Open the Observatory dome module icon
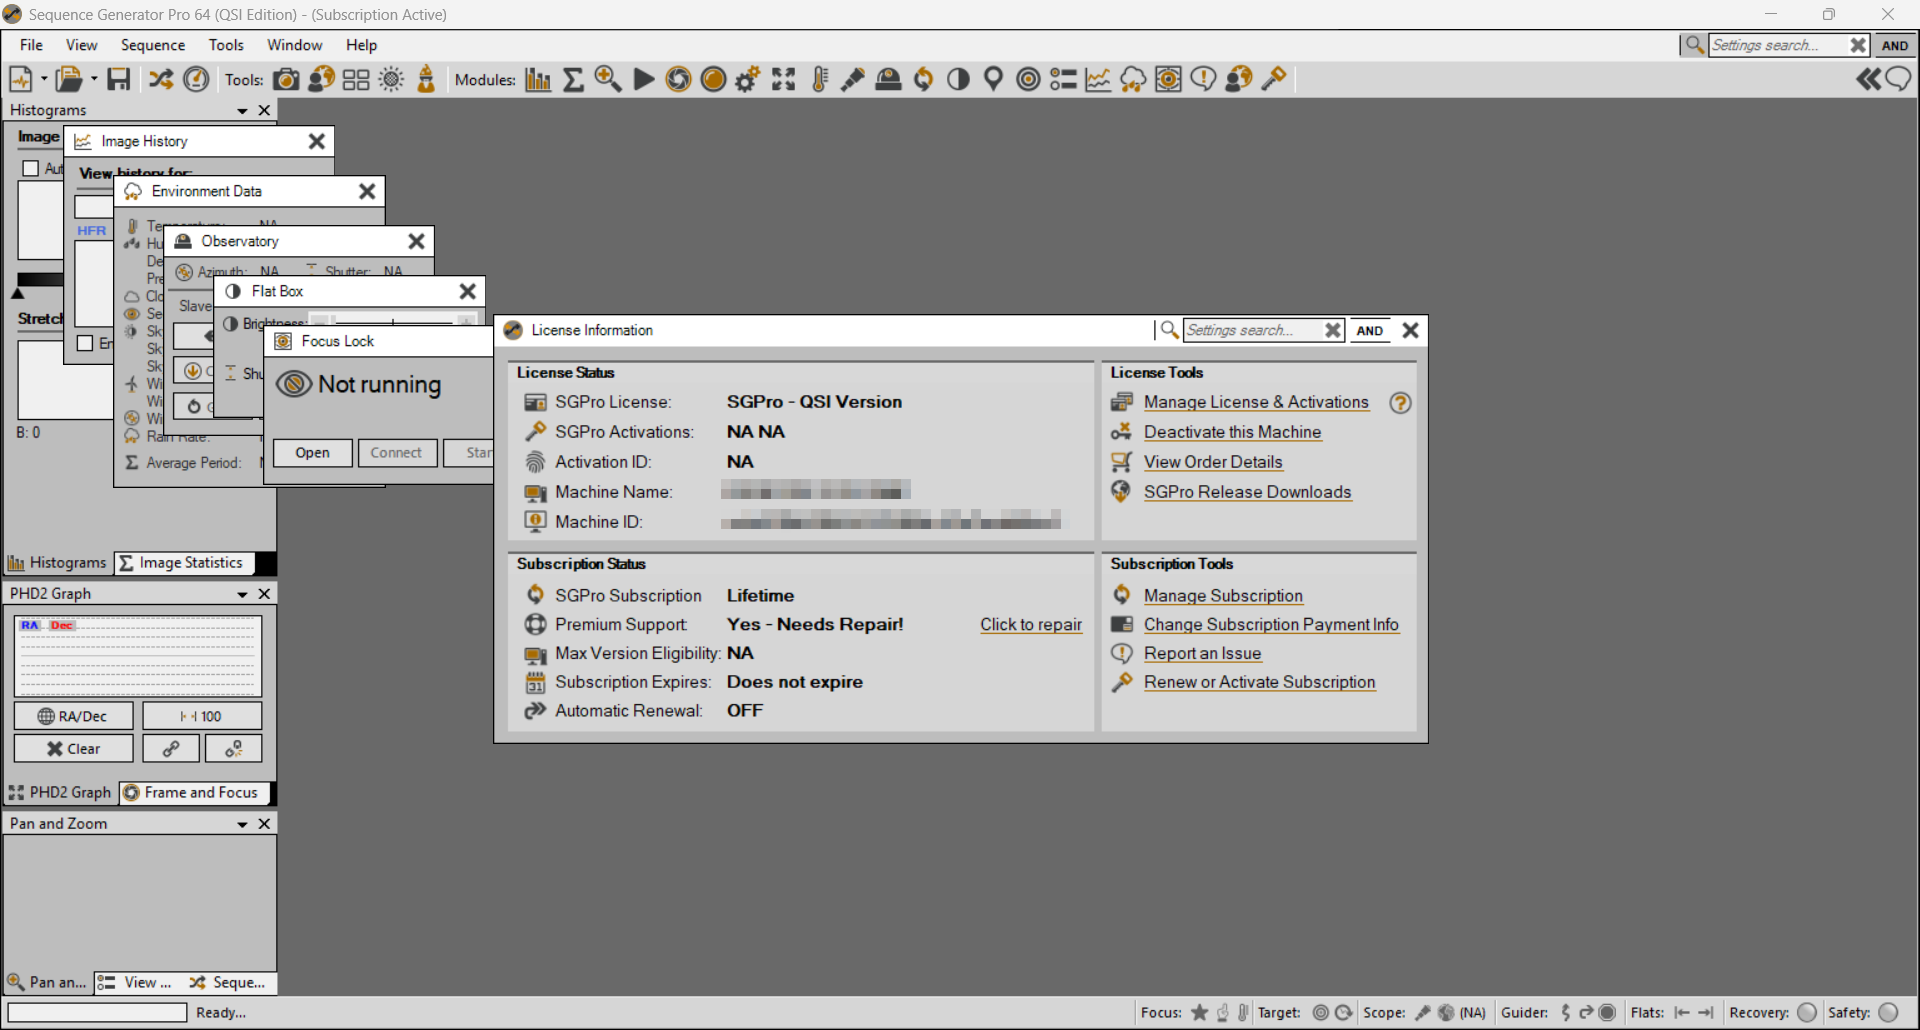The height and width of the screenshot is (1030, 1920). point(888,79)
